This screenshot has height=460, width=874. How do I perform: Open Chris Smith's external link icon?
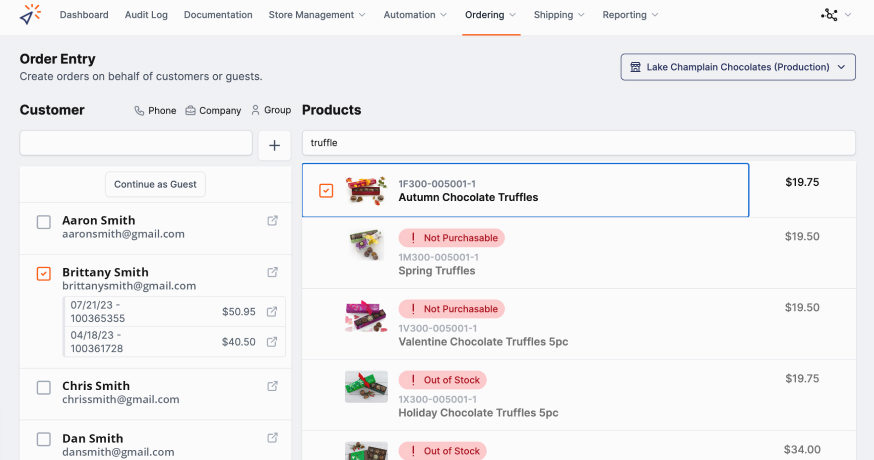click(x=273, y=386)
